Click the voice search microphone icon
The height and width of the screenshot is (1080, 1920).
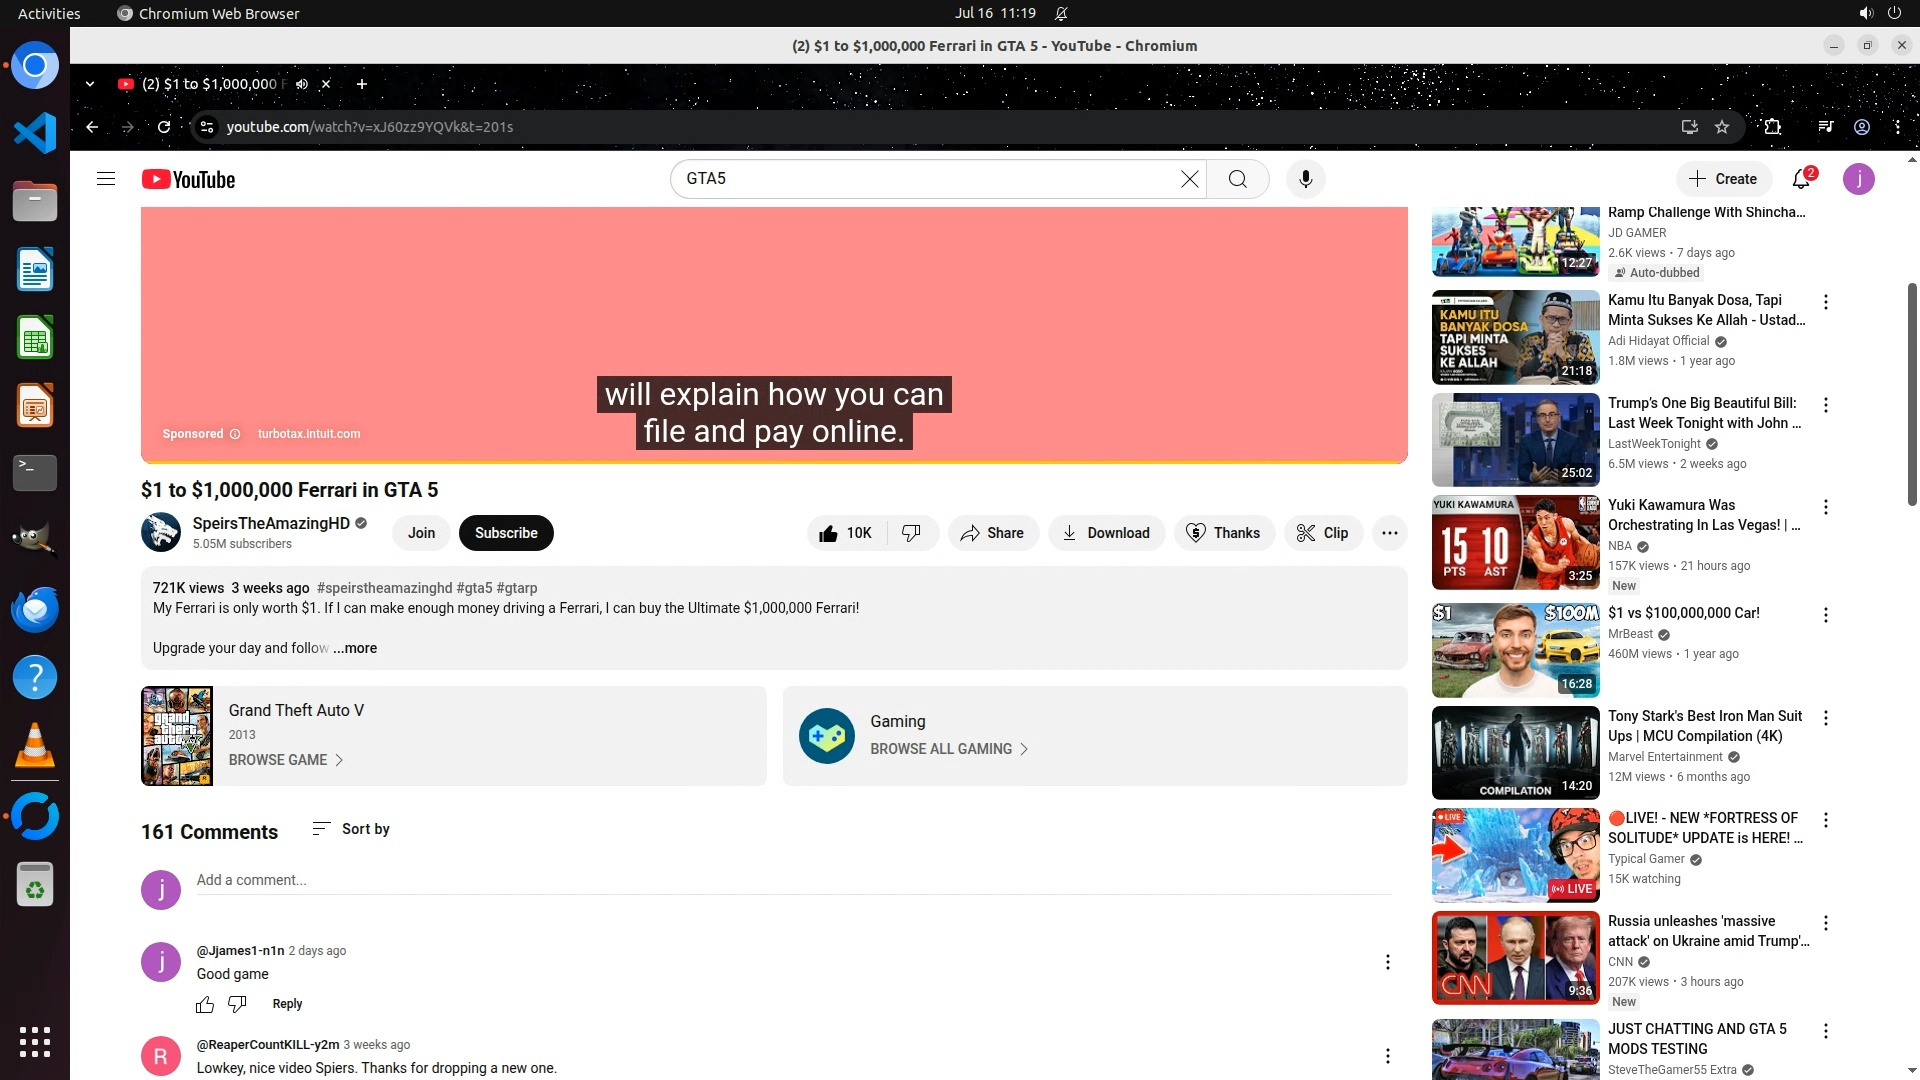click(1305, 179)
